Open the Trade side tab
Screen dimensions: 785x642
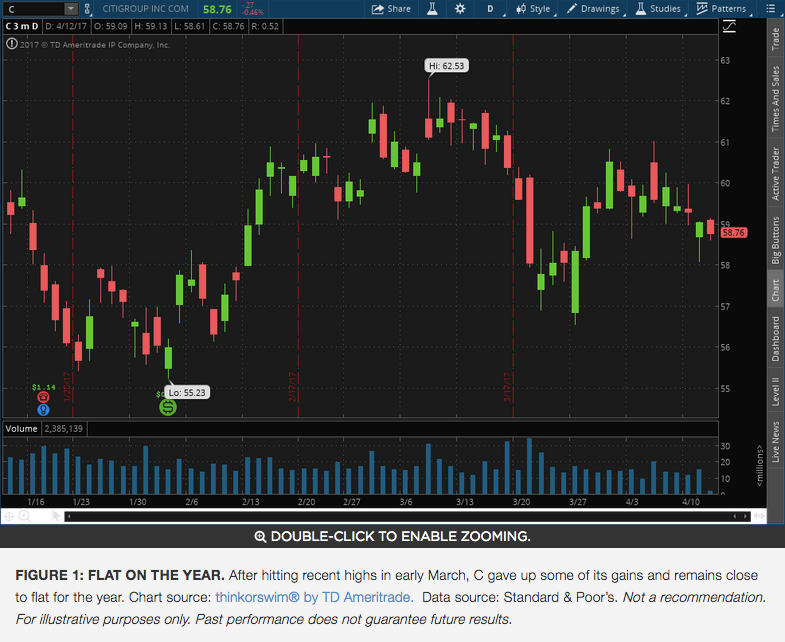(775, 39)
